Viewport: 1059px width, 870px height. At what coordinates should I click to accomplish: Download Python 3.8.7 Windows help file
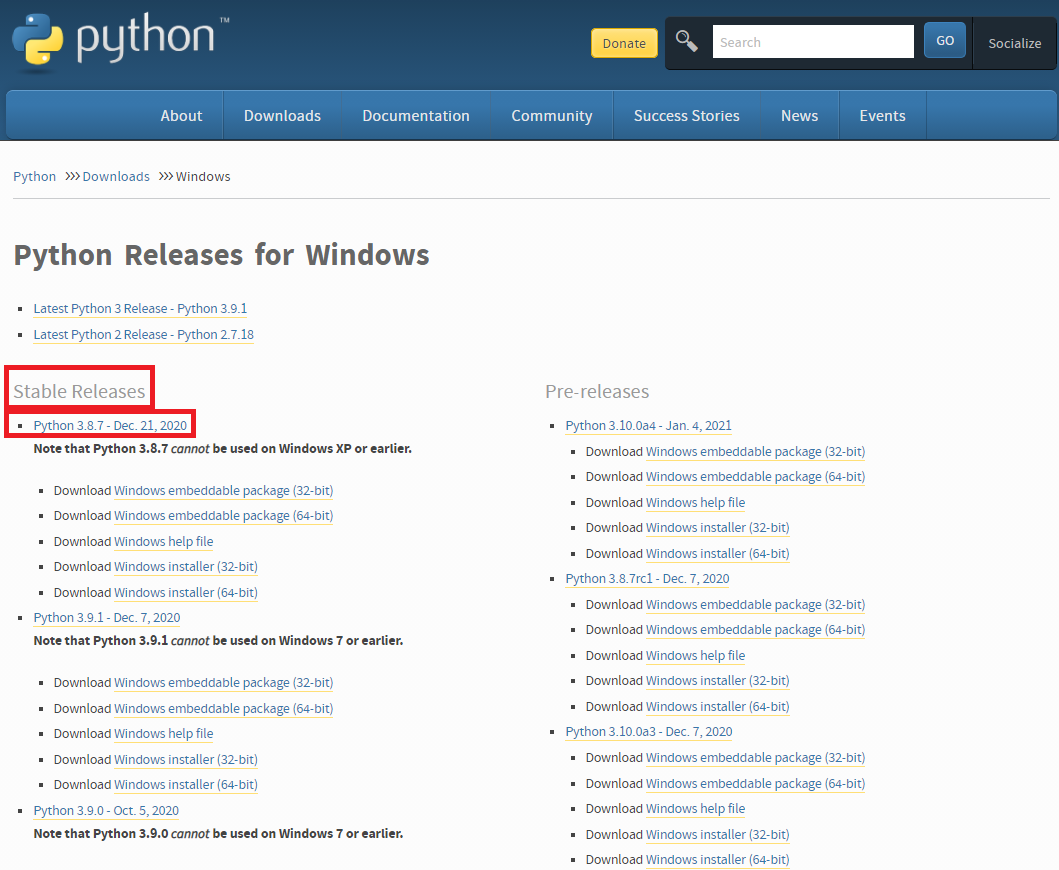[163, 542]
